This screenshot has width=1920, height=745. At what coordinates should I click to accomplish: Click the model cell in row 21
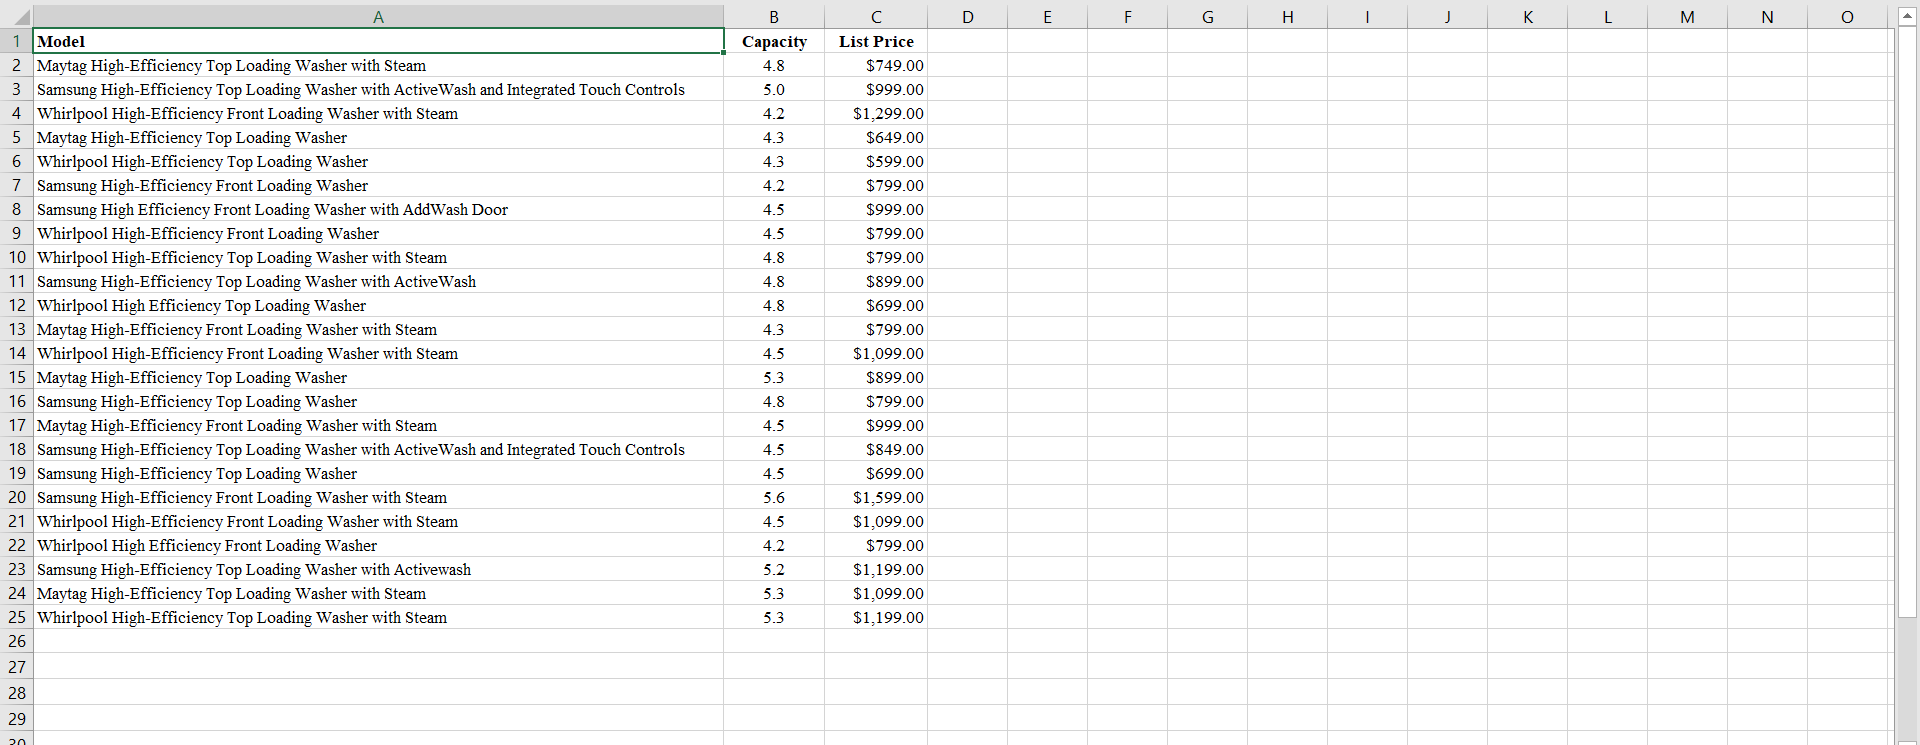point(378,521)
